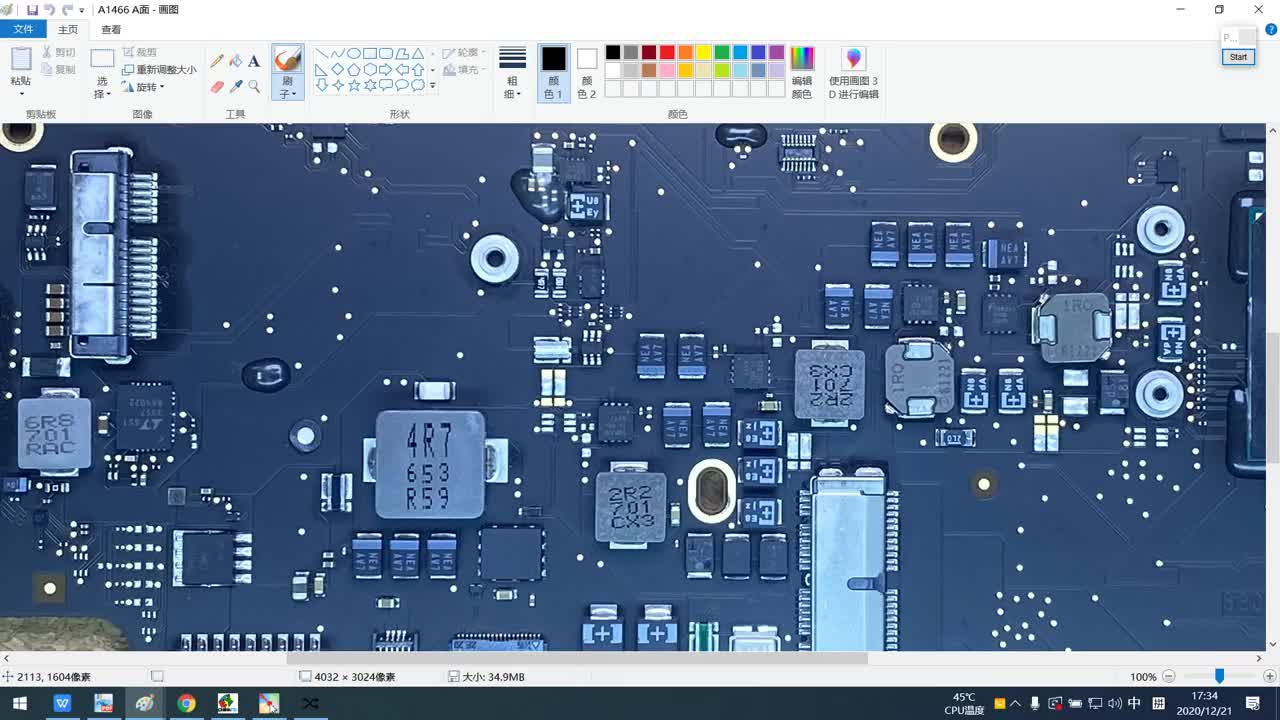This screenshot has height=720, width=1280.
Task: Click zoom out minus button in status bar
Action: [x=1169, y=677]
